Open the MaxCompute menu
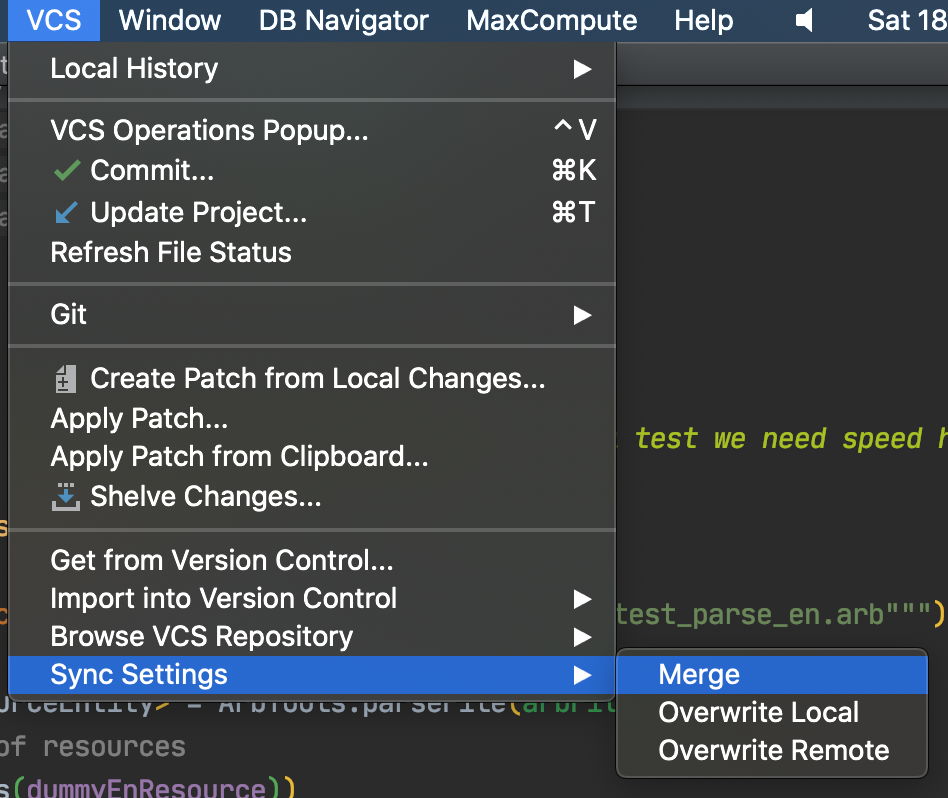Viewport: 948px width, 798px height. [x=551, y=19]
